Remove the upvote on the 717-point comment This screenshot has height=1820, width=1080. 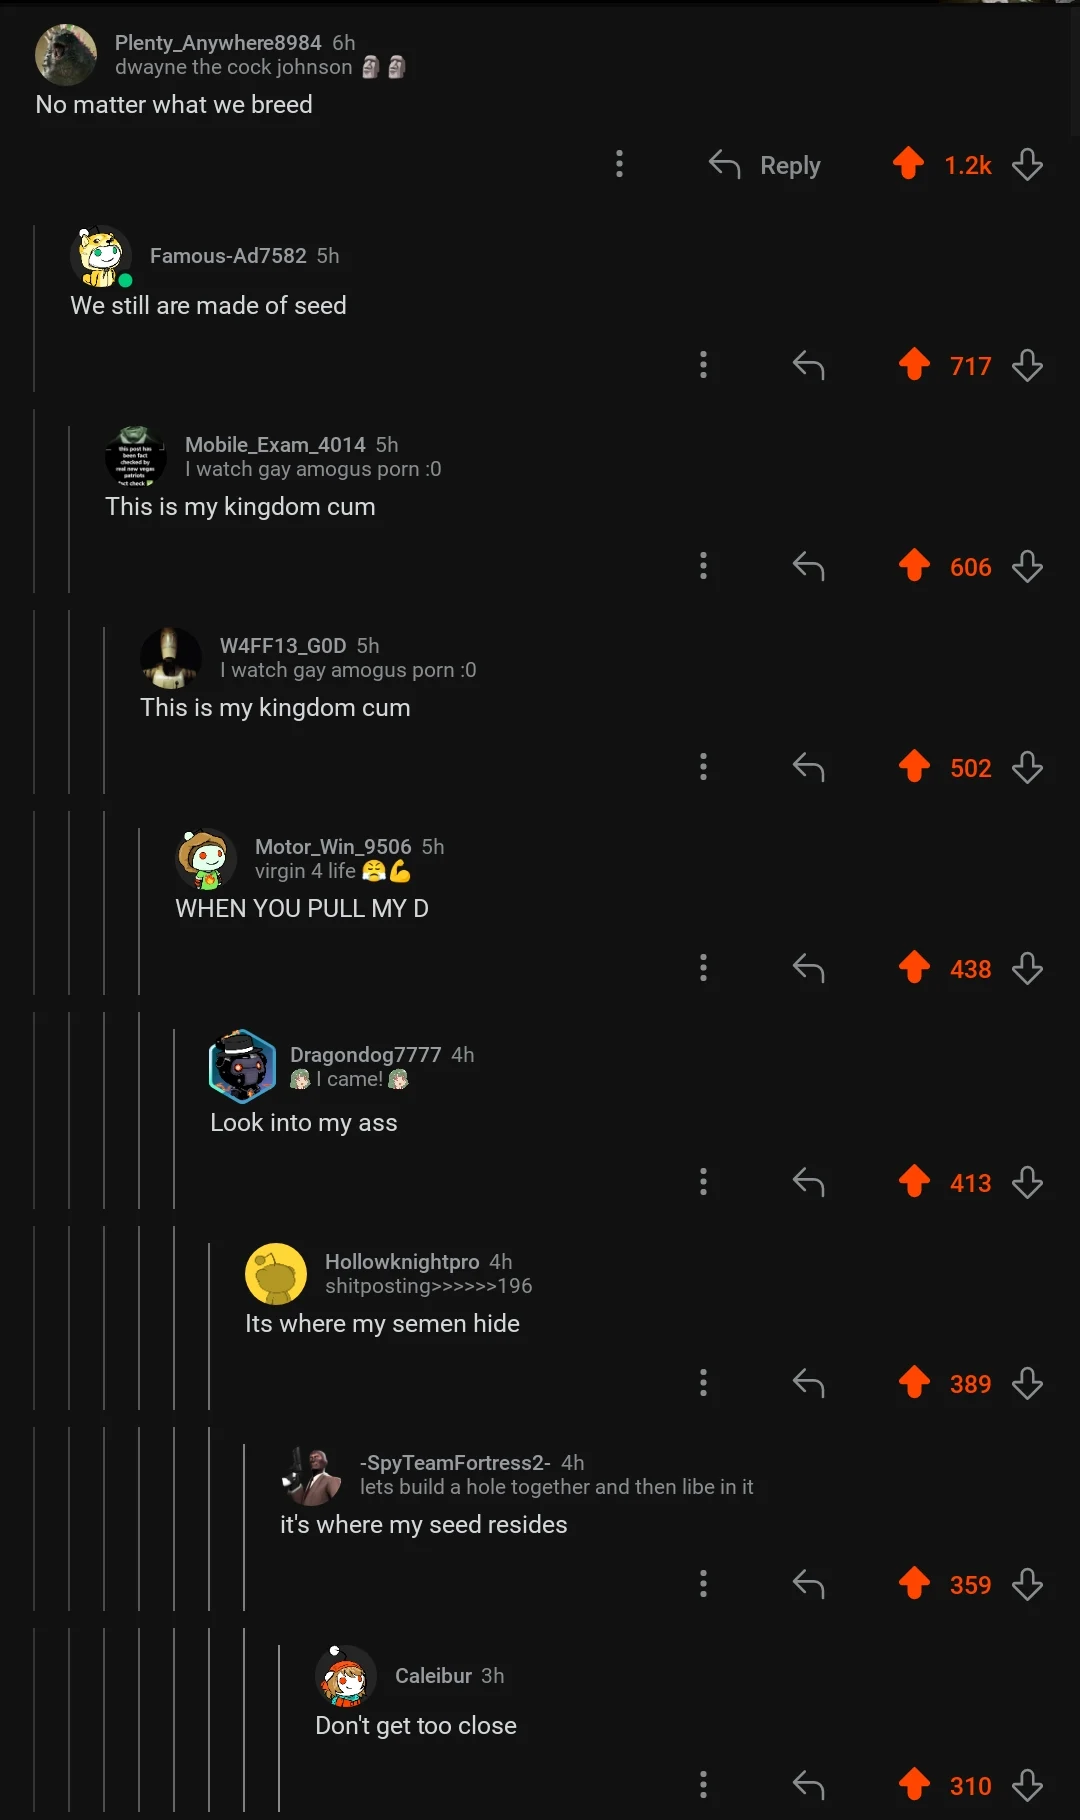(914, 364)
